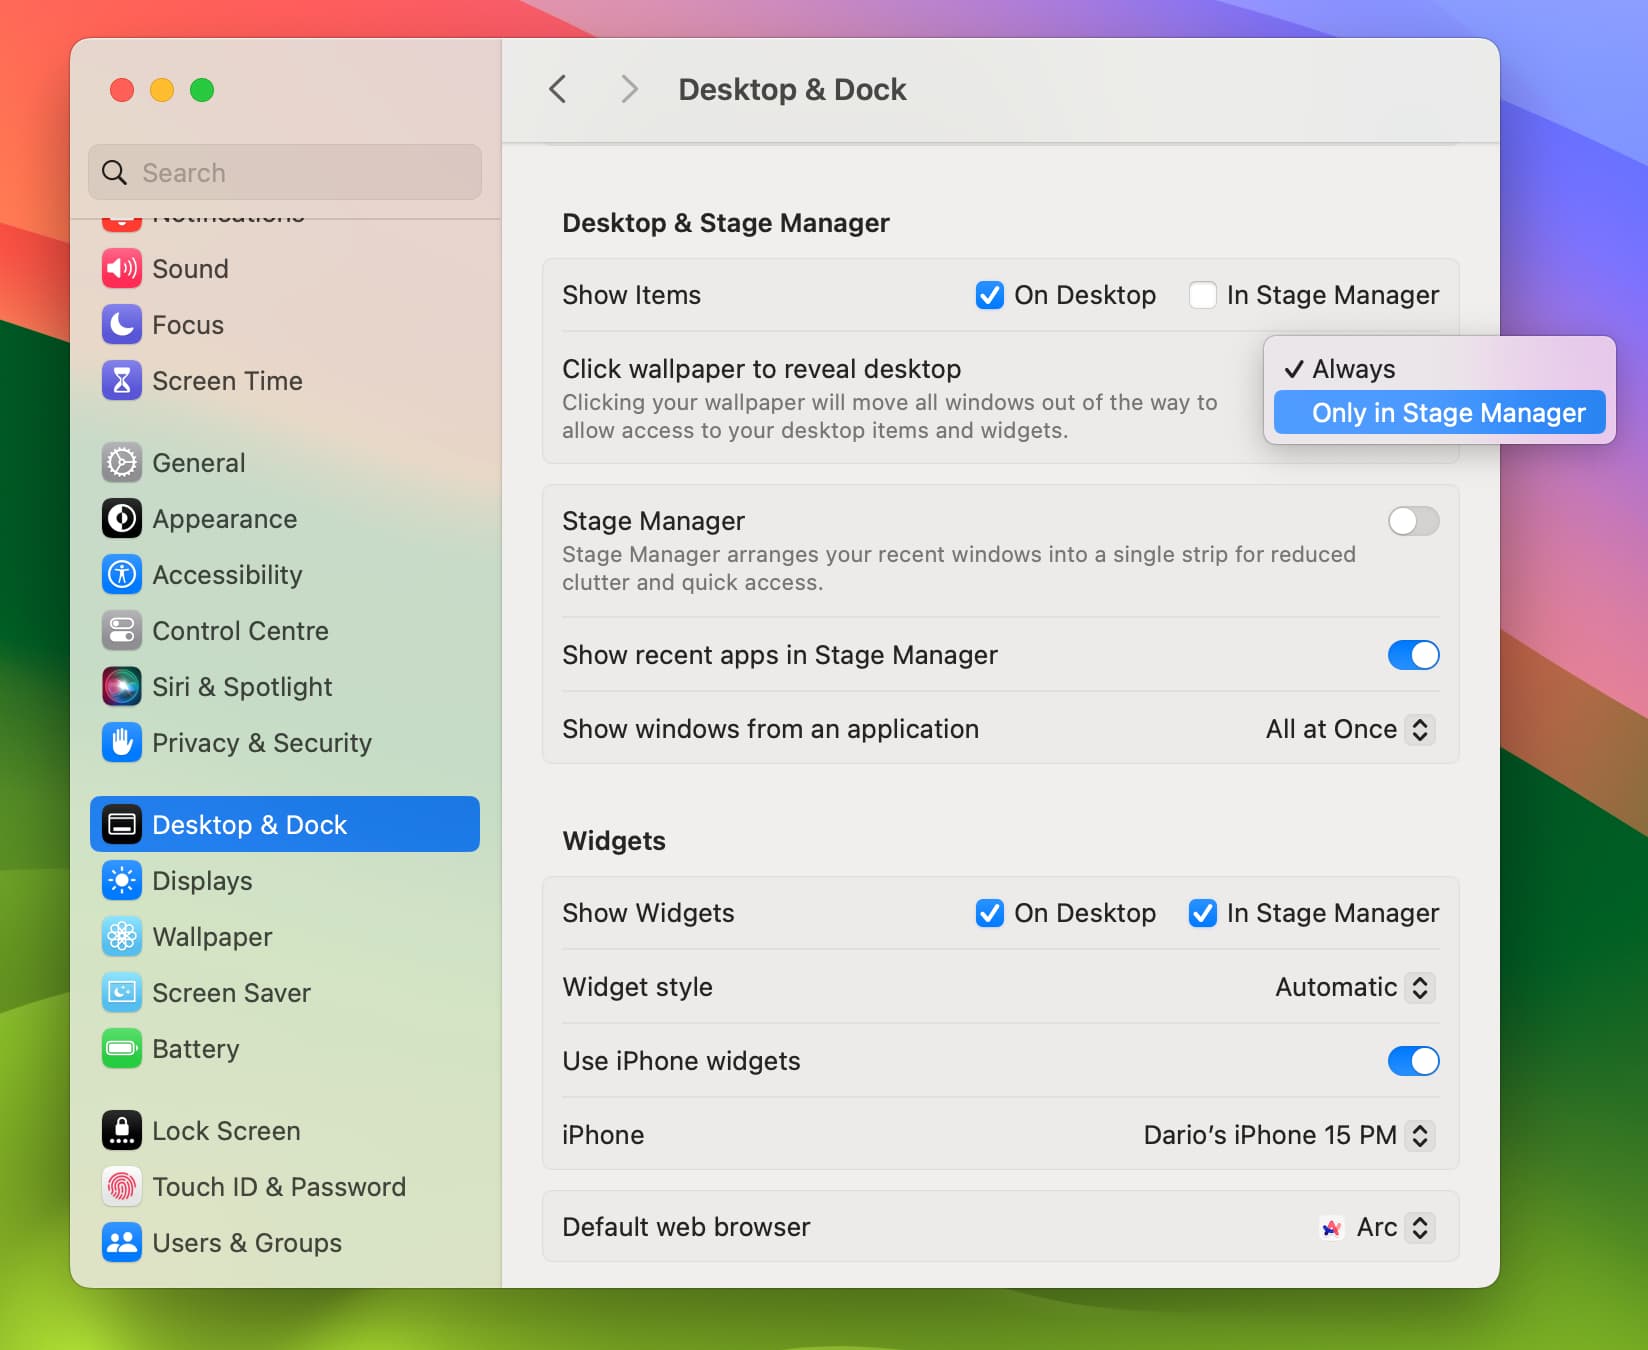1648x1350 pixels.
Task: Open Sound settings icon in sidebar
Action: [x=122, y=269]
